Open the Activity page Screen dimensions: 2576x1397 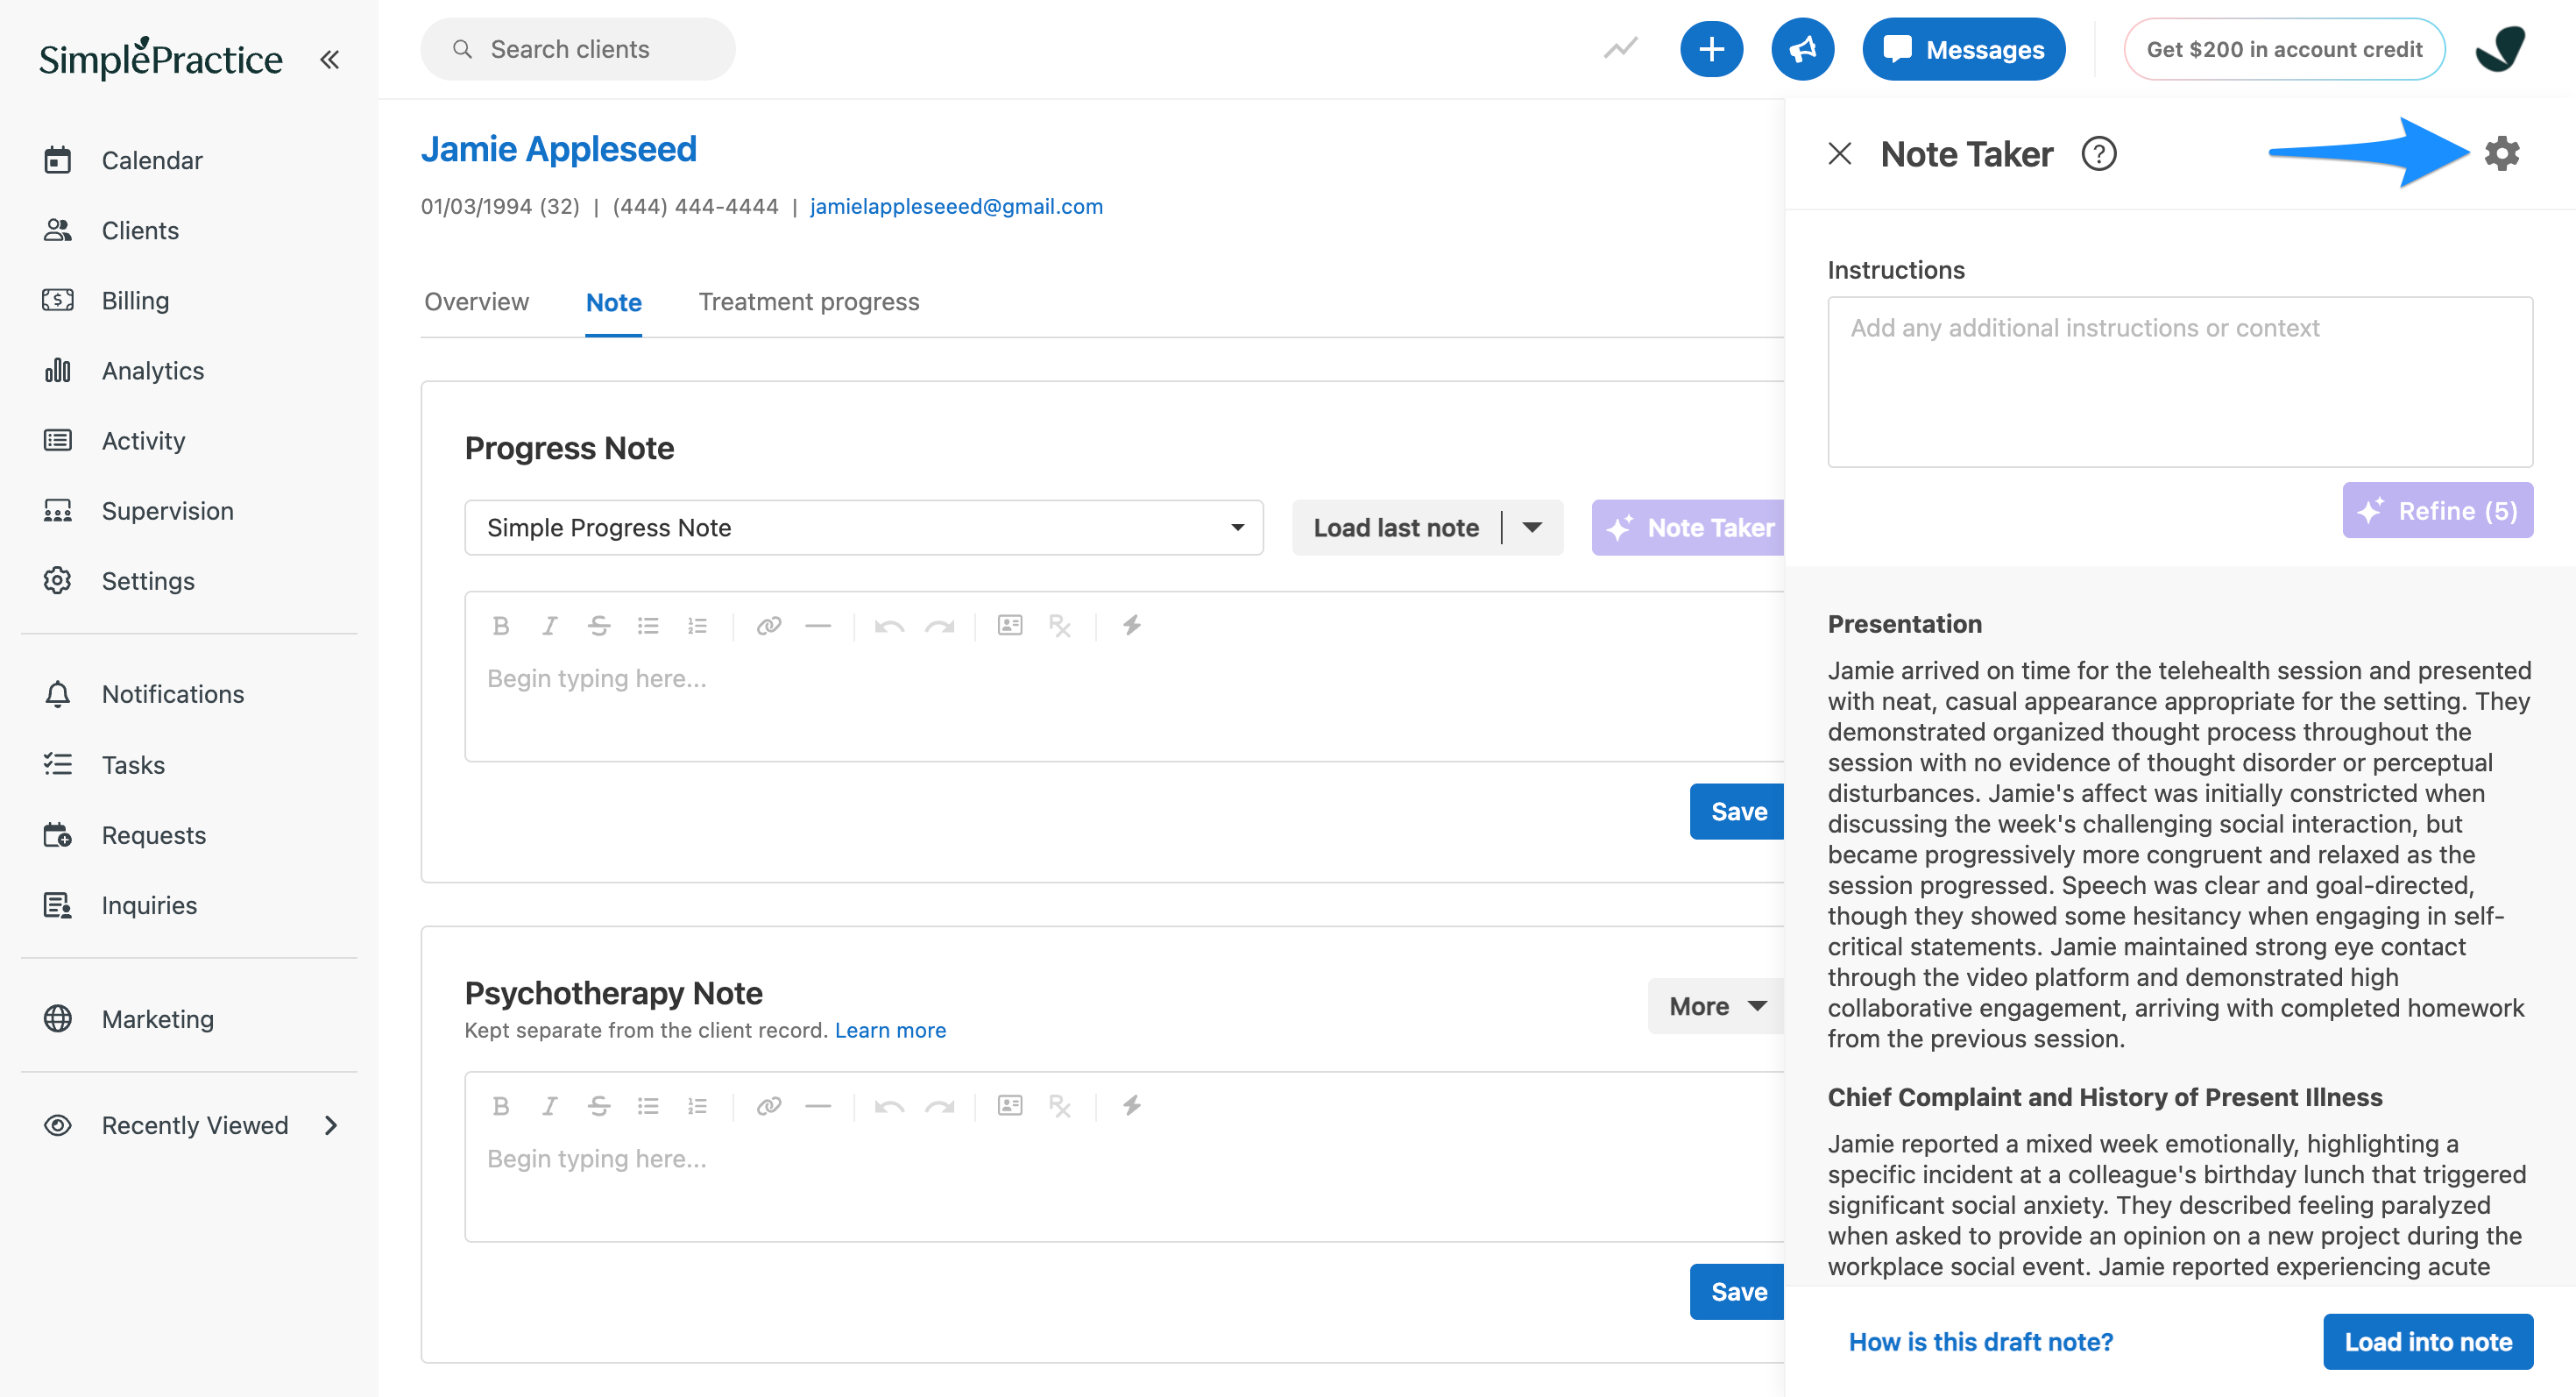click(x=113, y=440)
